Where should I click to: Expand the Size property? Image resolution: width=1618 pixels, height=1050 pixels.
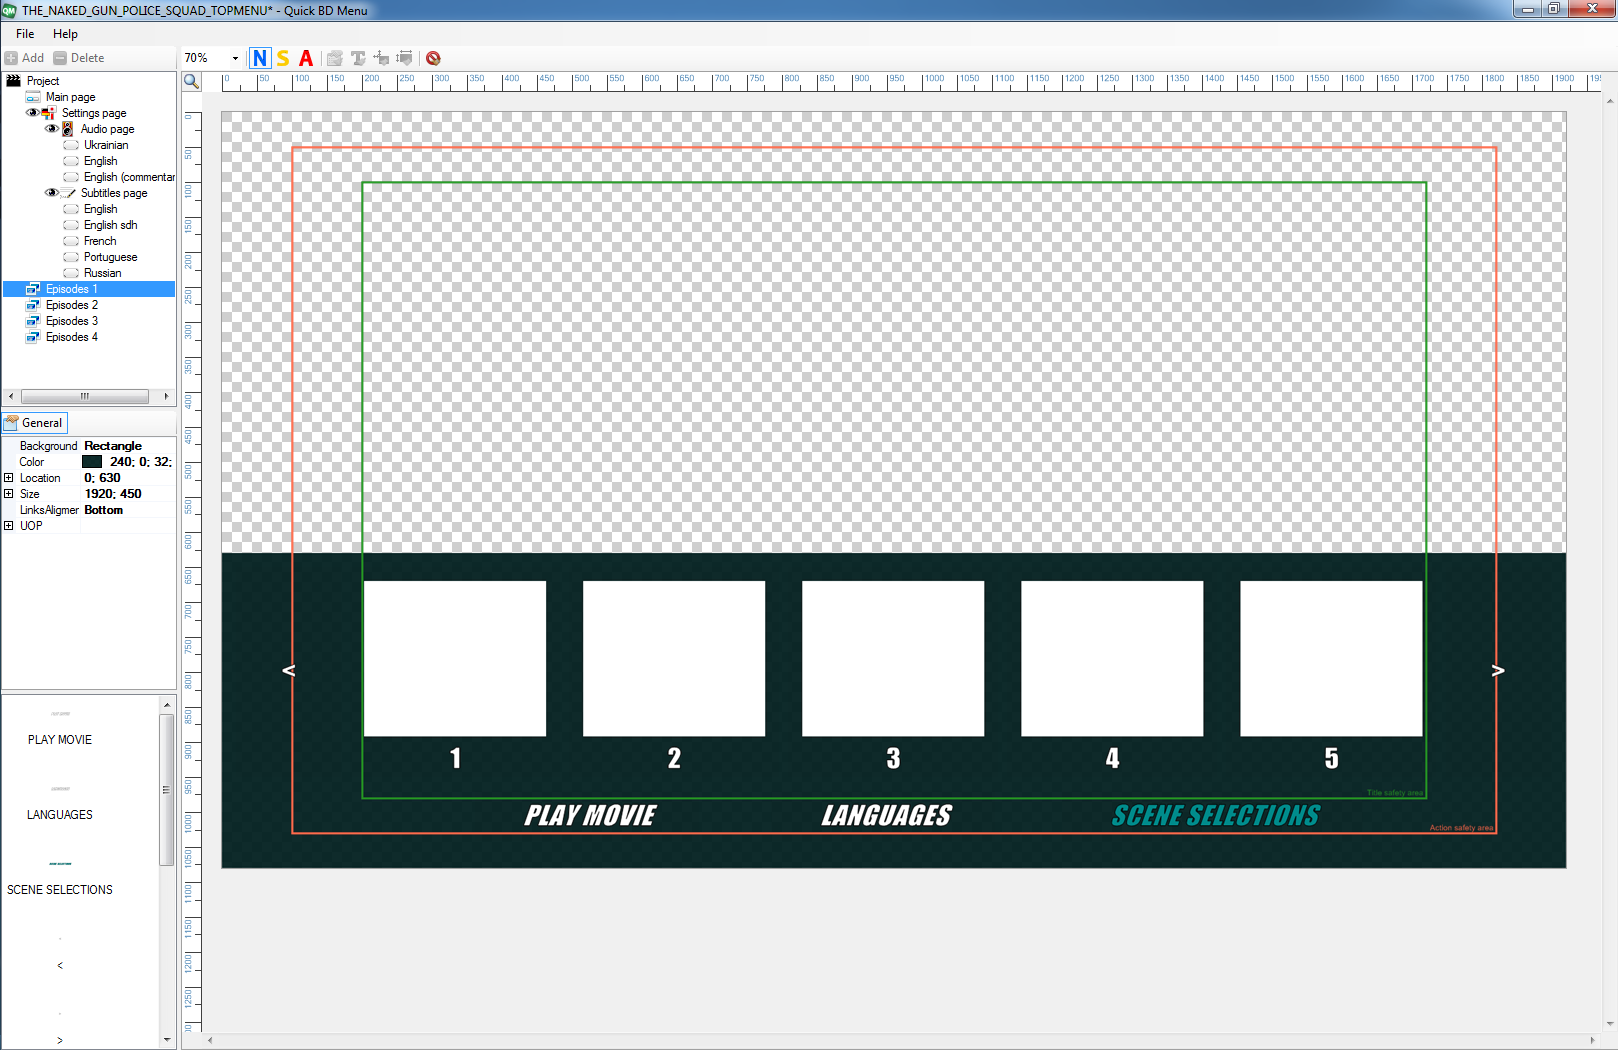[9, 494]
